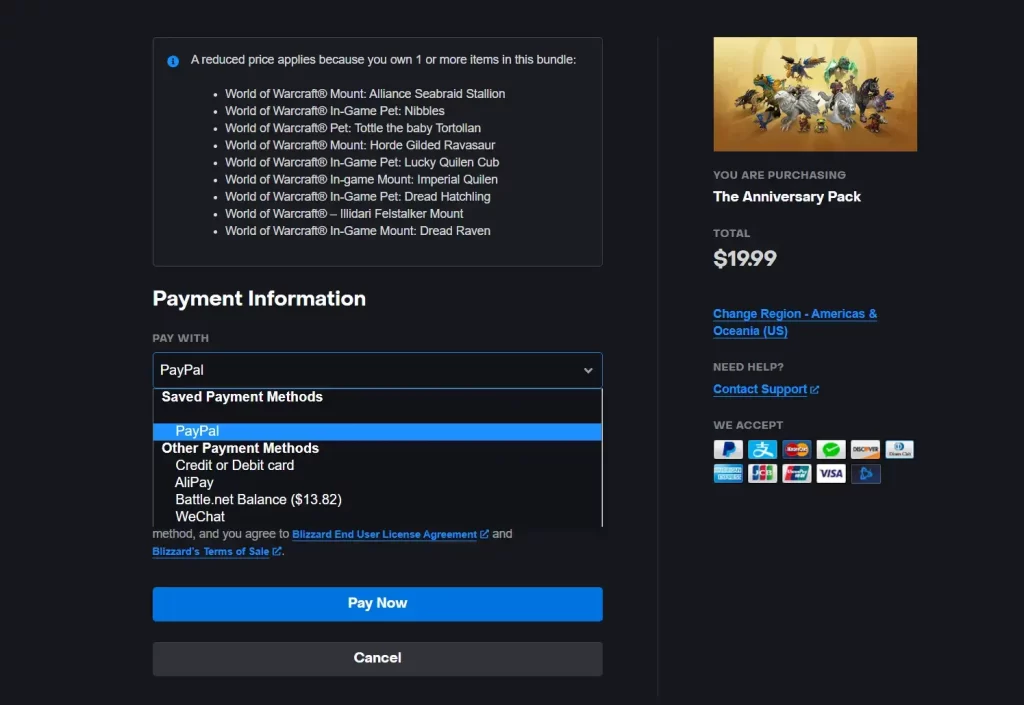
Task: Click the Battle.net Balance logo icon
Action: pos(865,474)
